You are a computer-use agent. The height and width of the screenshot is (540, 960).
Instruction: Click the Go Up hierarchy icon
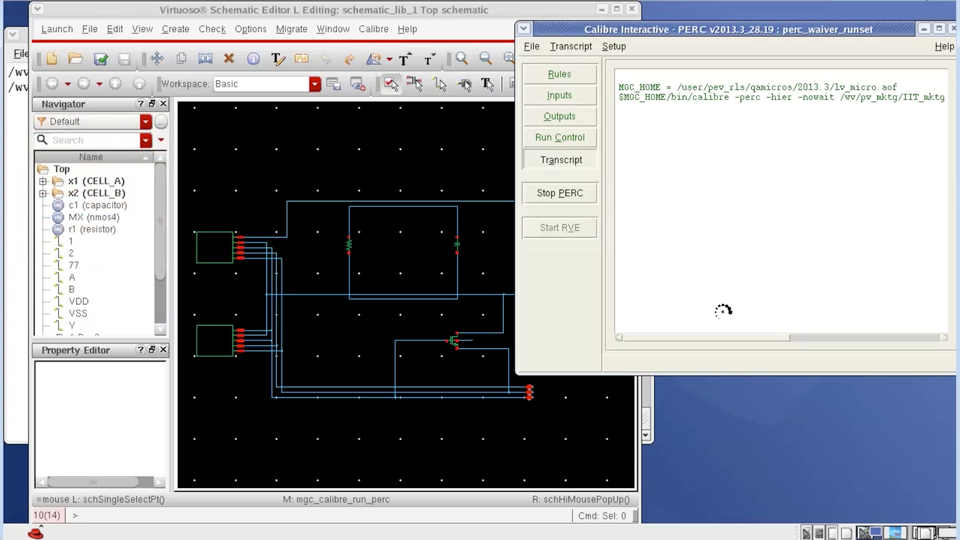pyautogui.click(x=115, y=84)
